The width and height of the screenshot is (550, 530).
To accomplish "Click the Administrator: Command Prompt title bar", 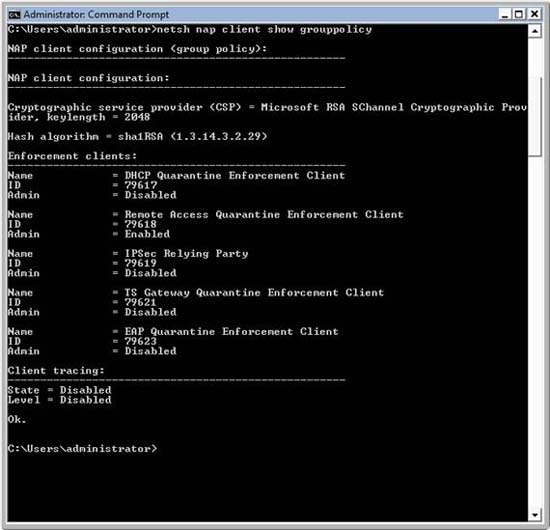I will pos(253,15).
